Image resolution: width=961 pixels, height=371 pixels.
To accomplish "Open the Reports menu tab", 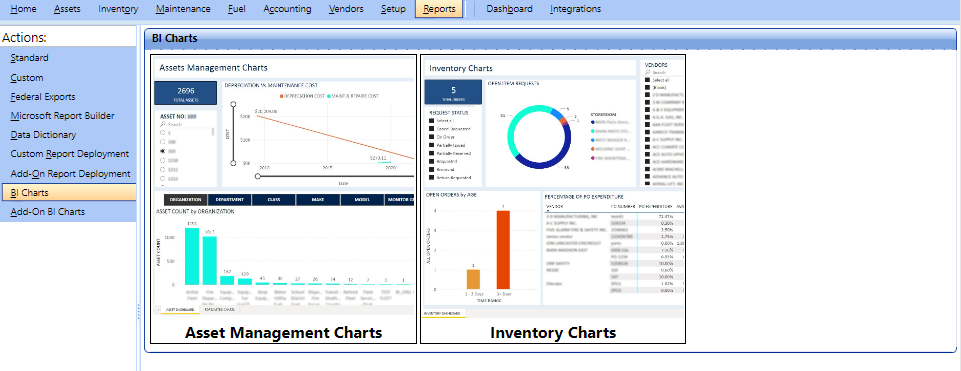I will (439, 9).
